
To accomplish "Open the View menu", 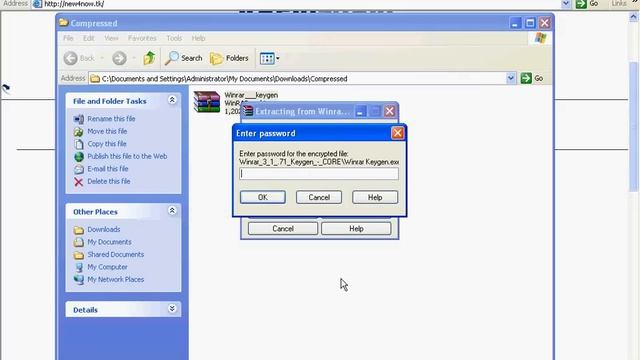I will [x=111, y=38].
